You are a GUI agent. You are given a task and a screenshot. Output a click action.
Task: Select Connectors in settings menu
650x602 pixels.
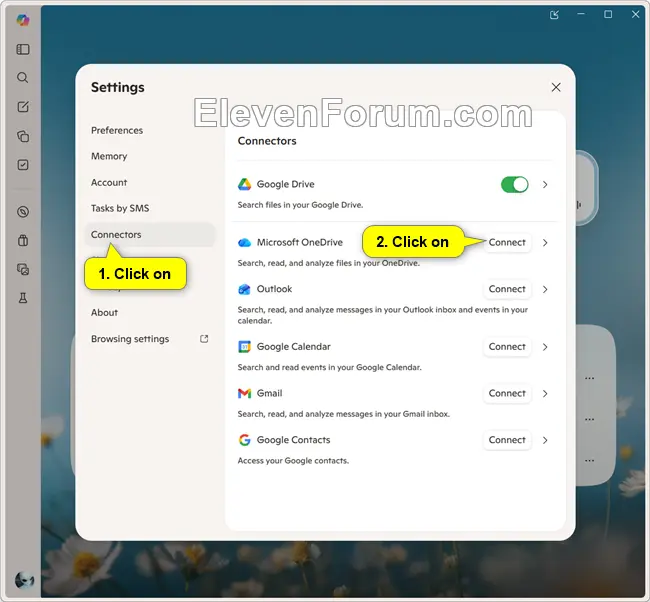point(150,234)
